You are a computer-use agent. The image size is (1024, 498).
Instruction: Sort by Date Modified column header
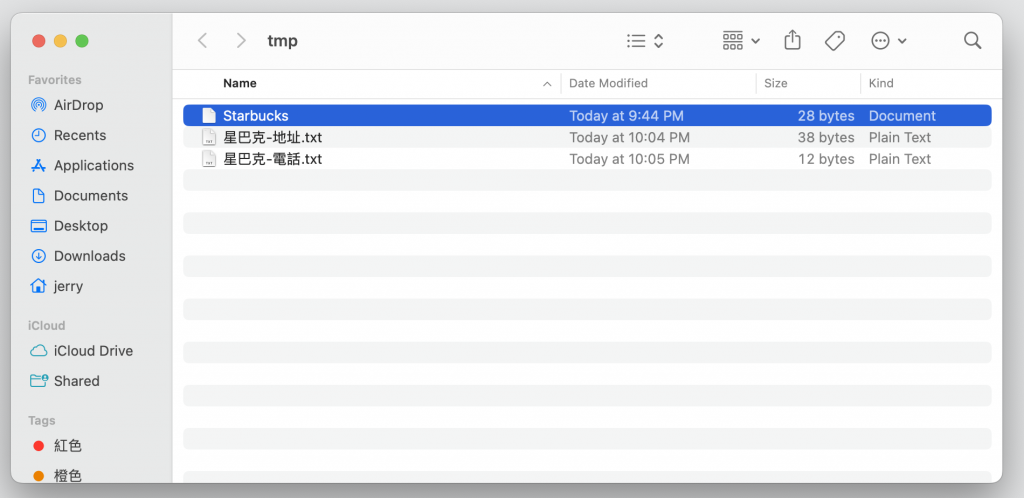pyautogui.click(x=608, y=83)
